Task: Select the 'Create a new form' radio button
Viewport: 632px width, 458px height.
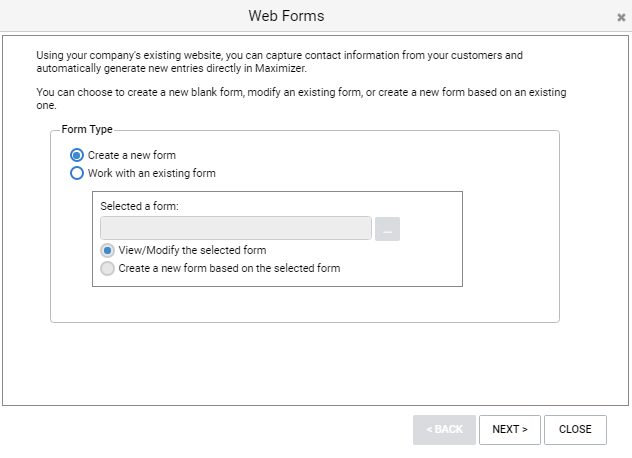Action: coord(77,155)
